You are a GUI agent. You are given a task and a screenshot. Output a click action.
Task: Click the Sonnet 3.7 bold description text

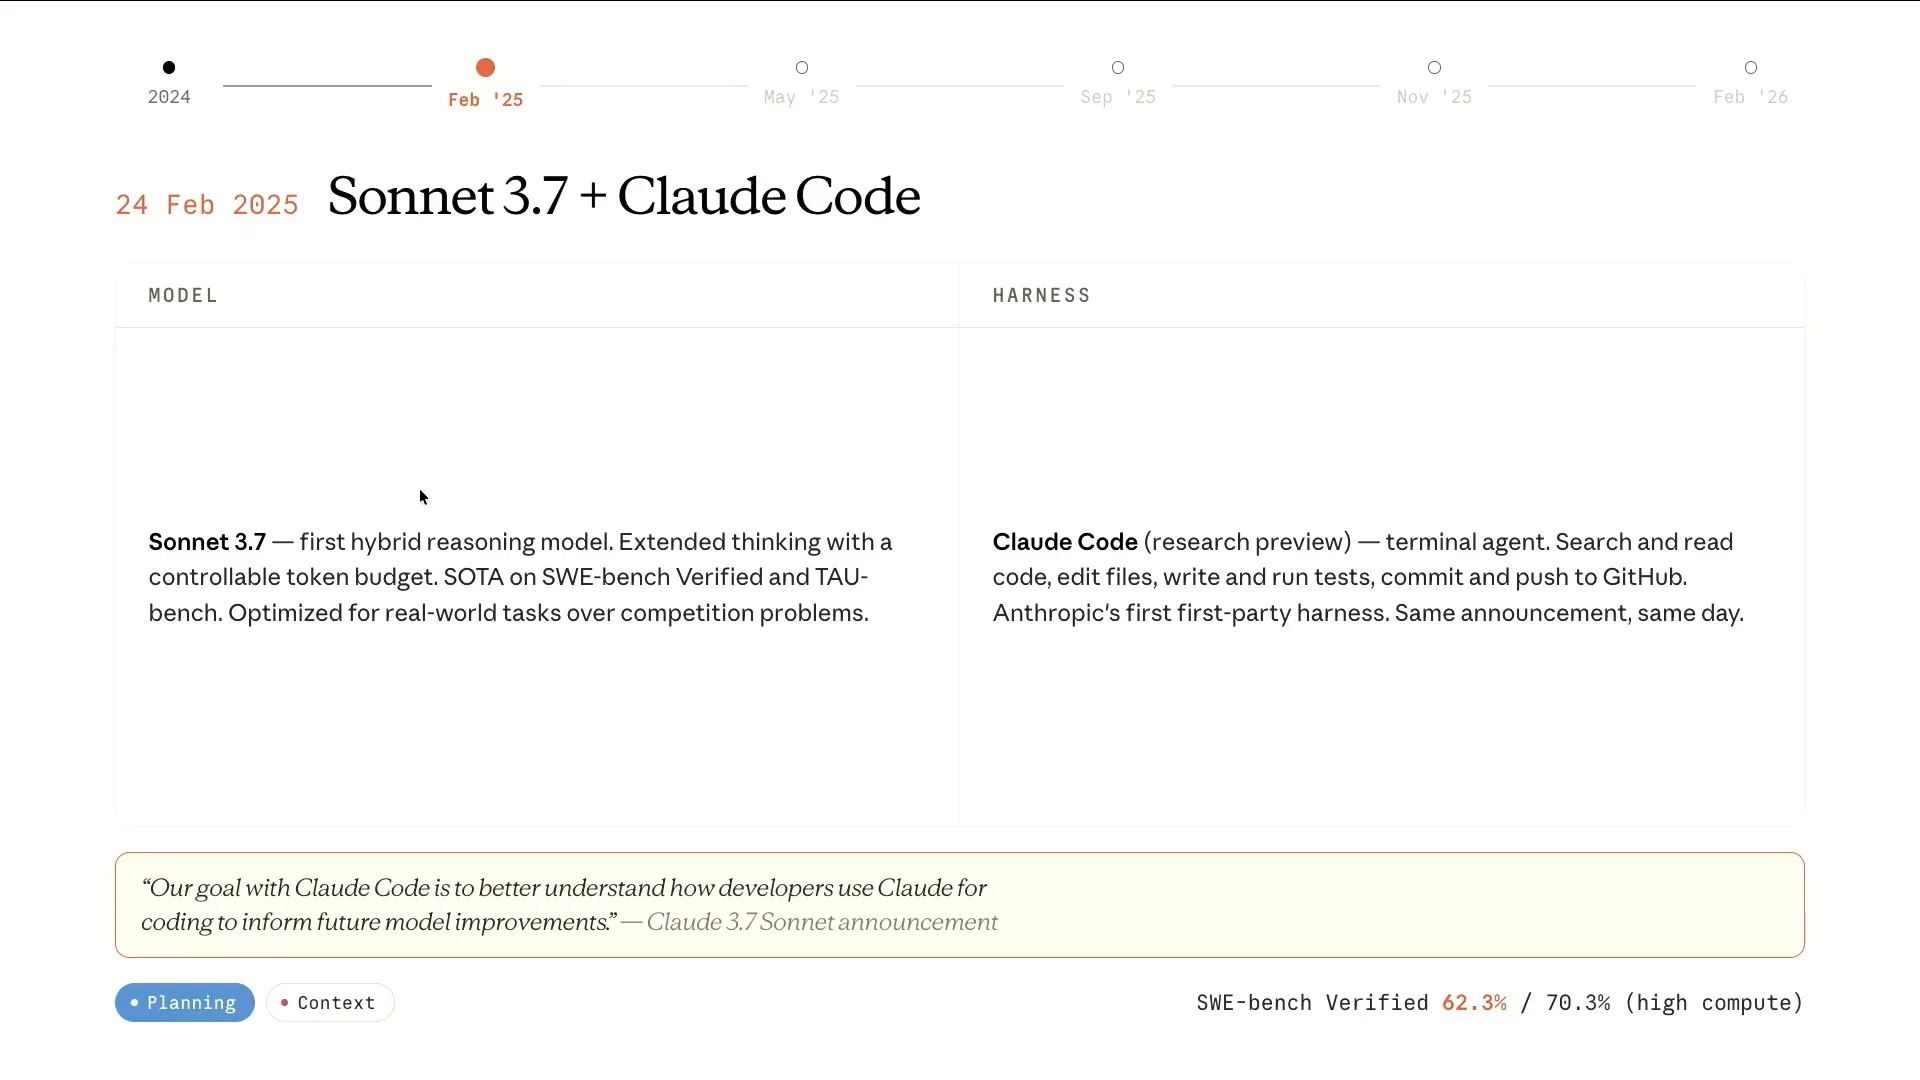(x=207, y=542)
